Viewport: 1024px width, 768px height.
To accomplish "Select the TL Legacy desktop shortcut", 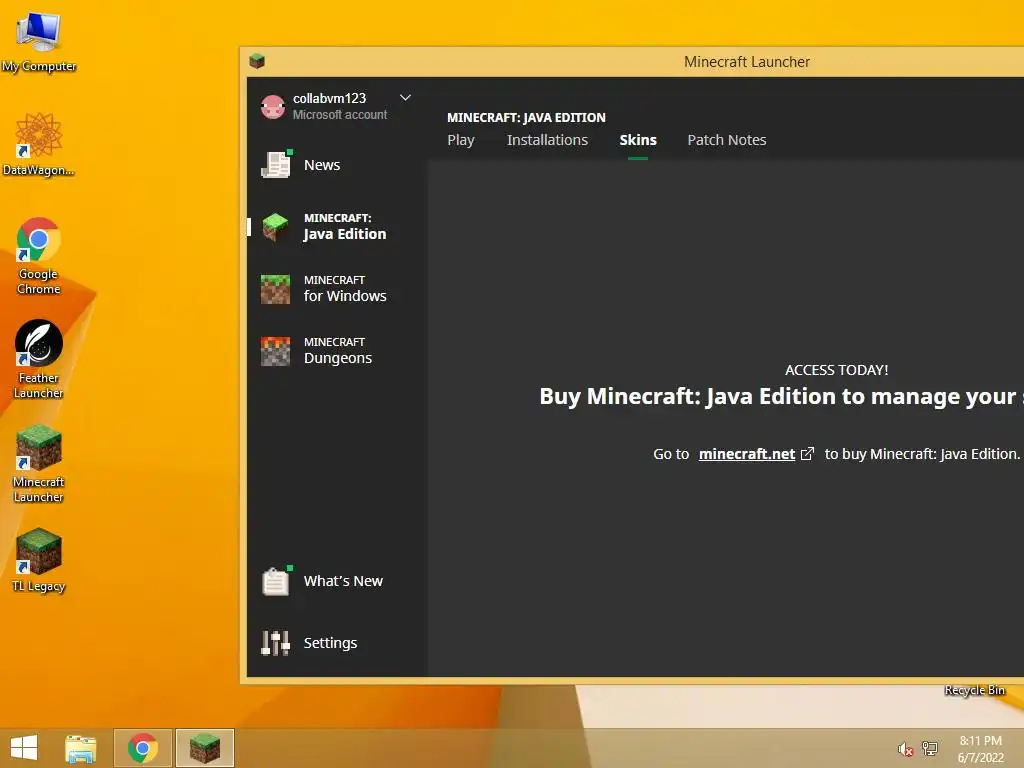I will point(39,560).
